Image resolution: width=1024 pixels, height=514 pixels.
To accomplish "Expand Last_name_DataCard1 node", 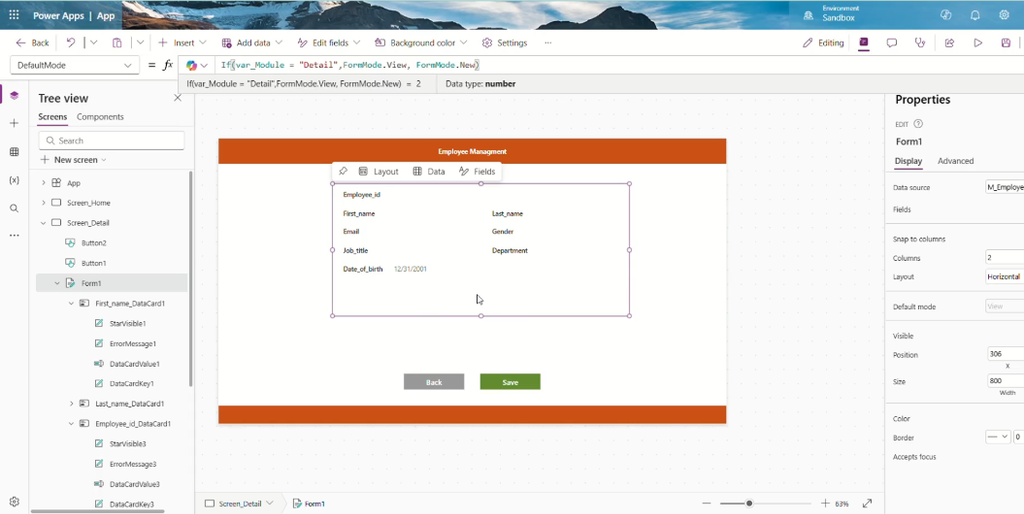I will (x=71, y=404).
